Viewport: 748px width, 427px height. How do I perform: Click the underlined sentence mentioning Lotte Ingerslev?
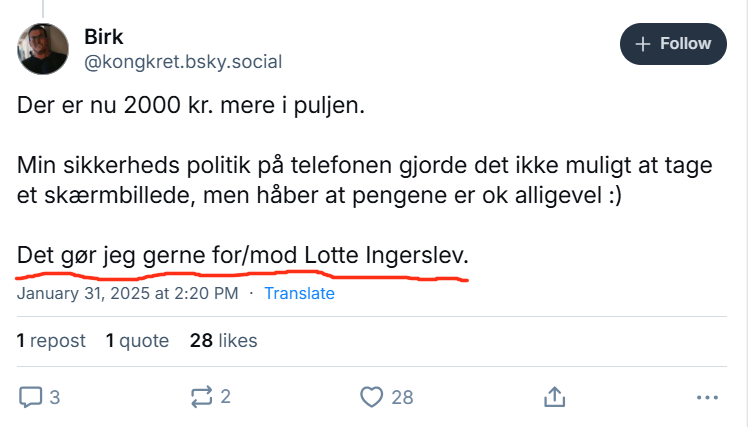(x=242, y=257)
